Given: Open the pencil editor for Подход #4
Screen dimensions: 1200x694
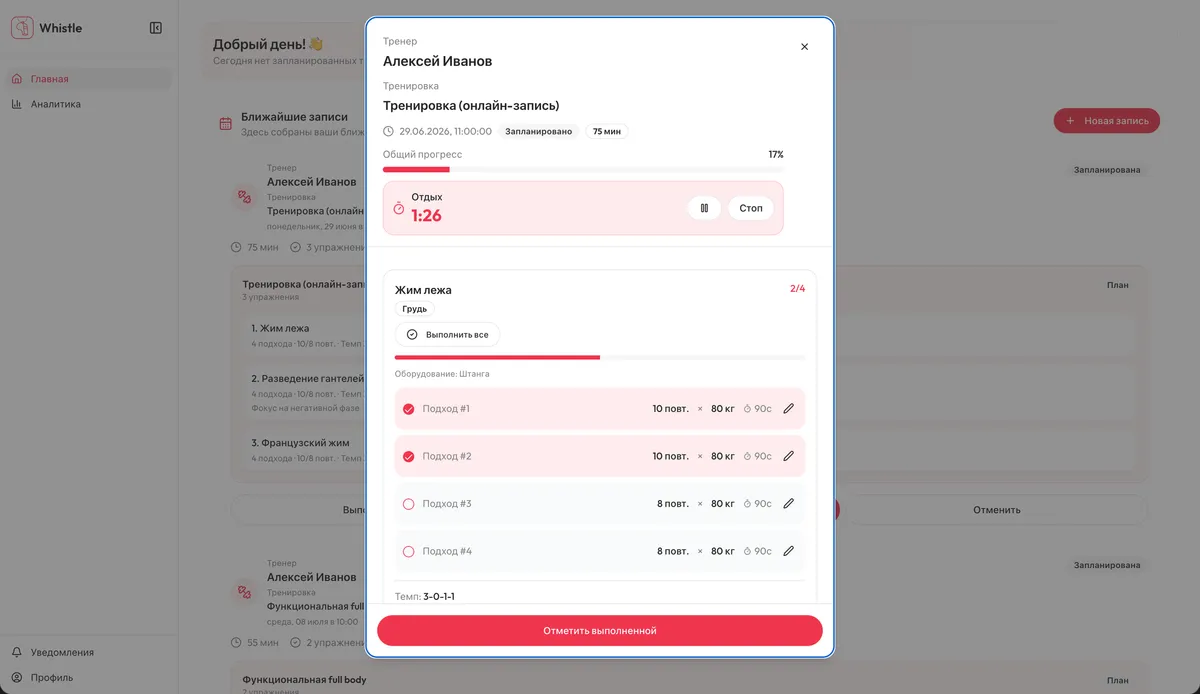Looking at the screenshot, I should 788,551.
